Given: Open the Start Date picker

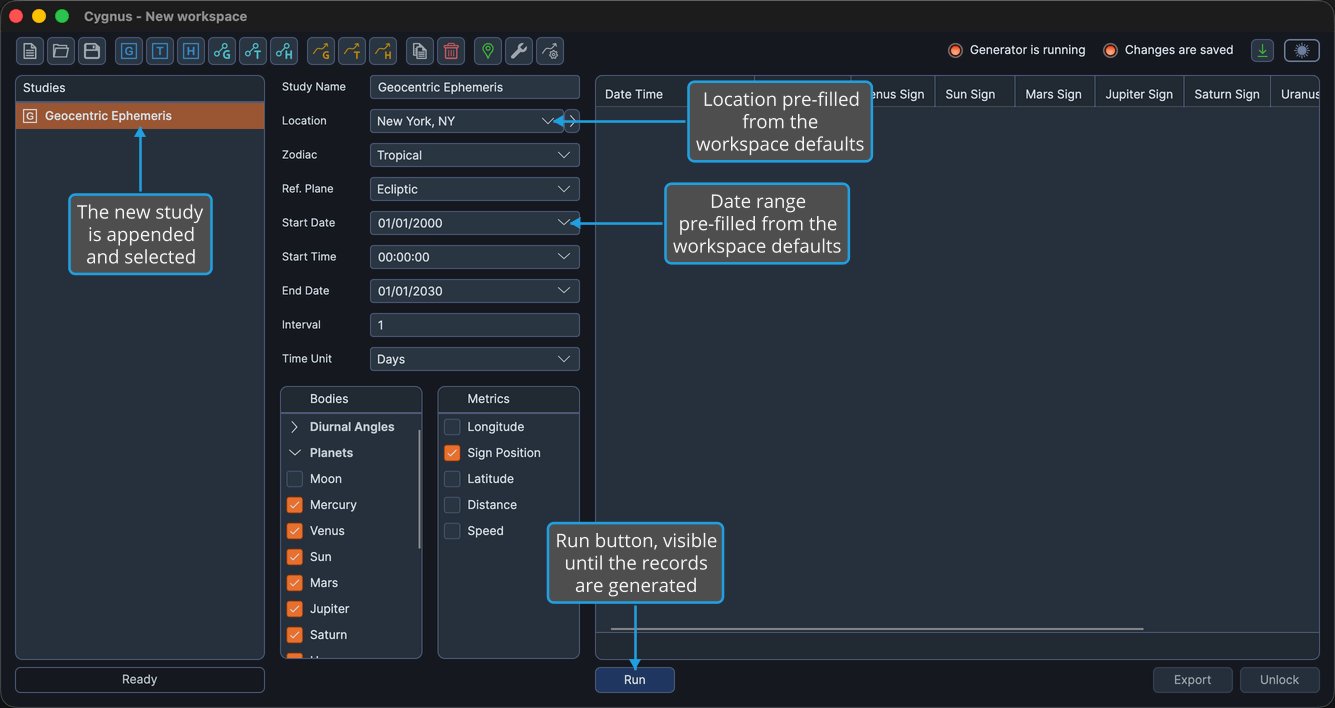Looking at the screenshot, I should (x=475, y=223).
